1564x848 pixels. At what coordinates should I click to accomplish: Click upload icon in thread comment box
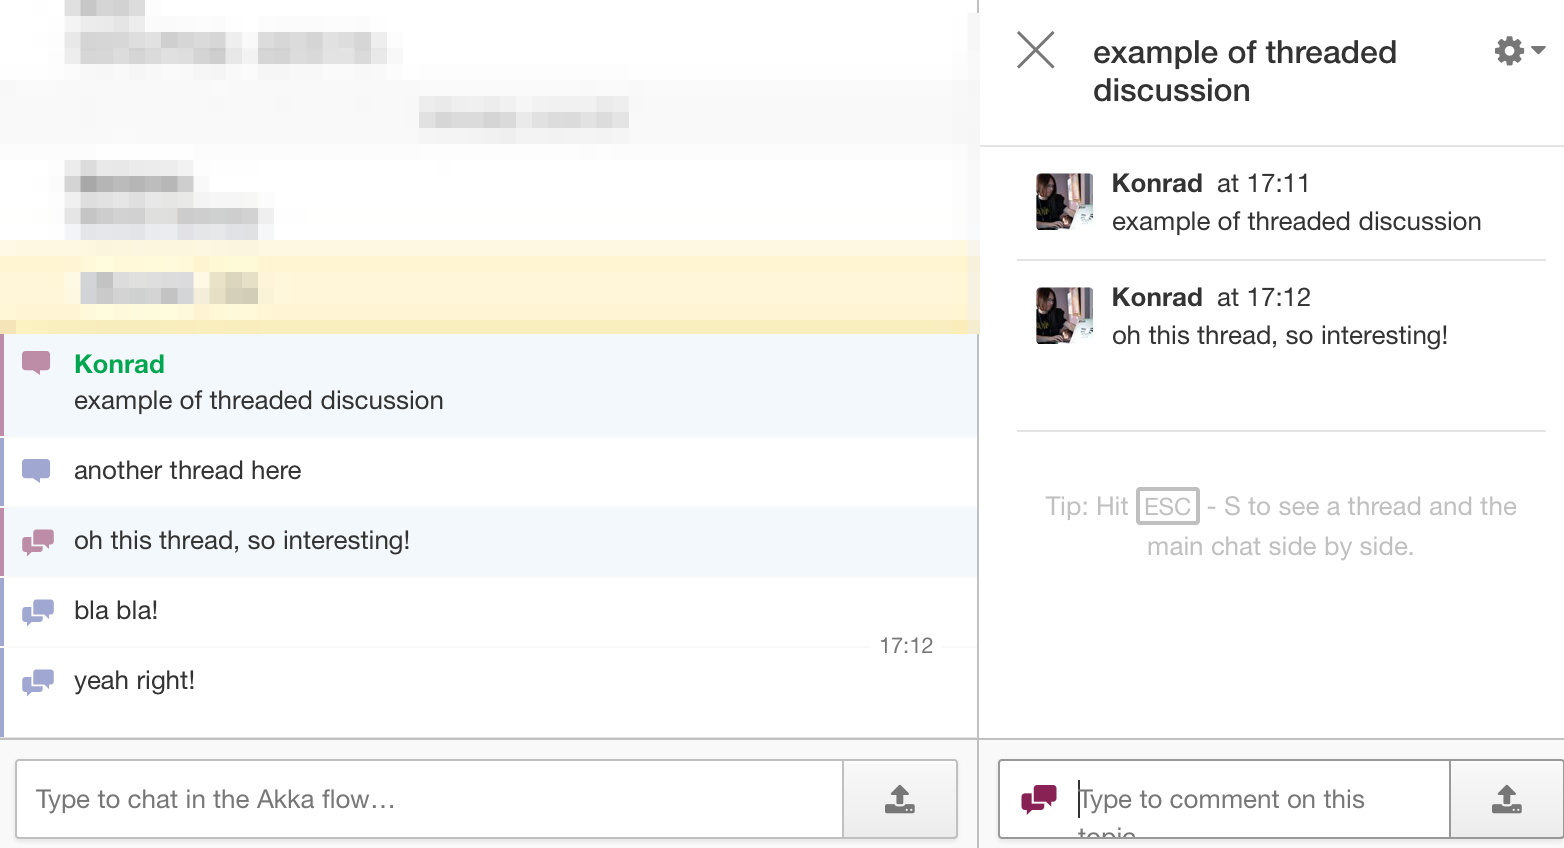pos(1506,799)
